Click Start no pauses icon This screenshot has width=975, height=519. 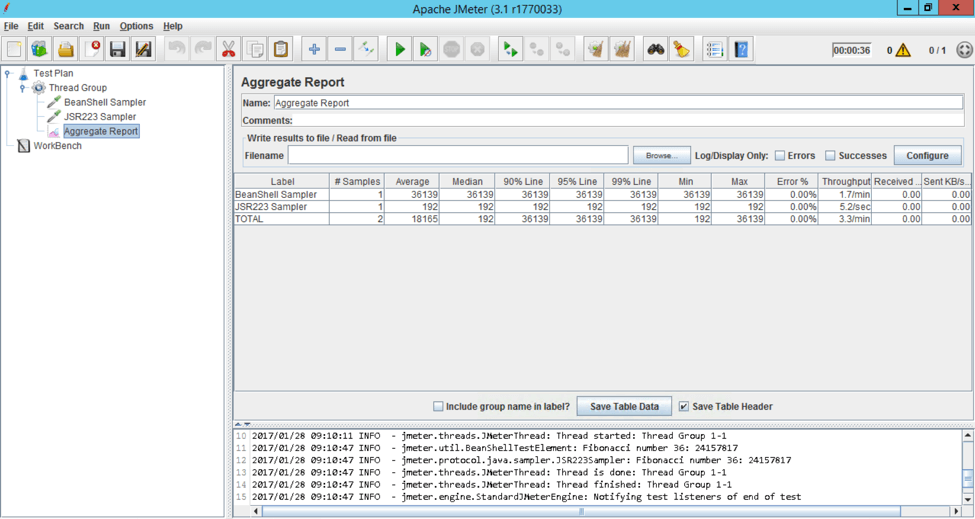[425, 49]
